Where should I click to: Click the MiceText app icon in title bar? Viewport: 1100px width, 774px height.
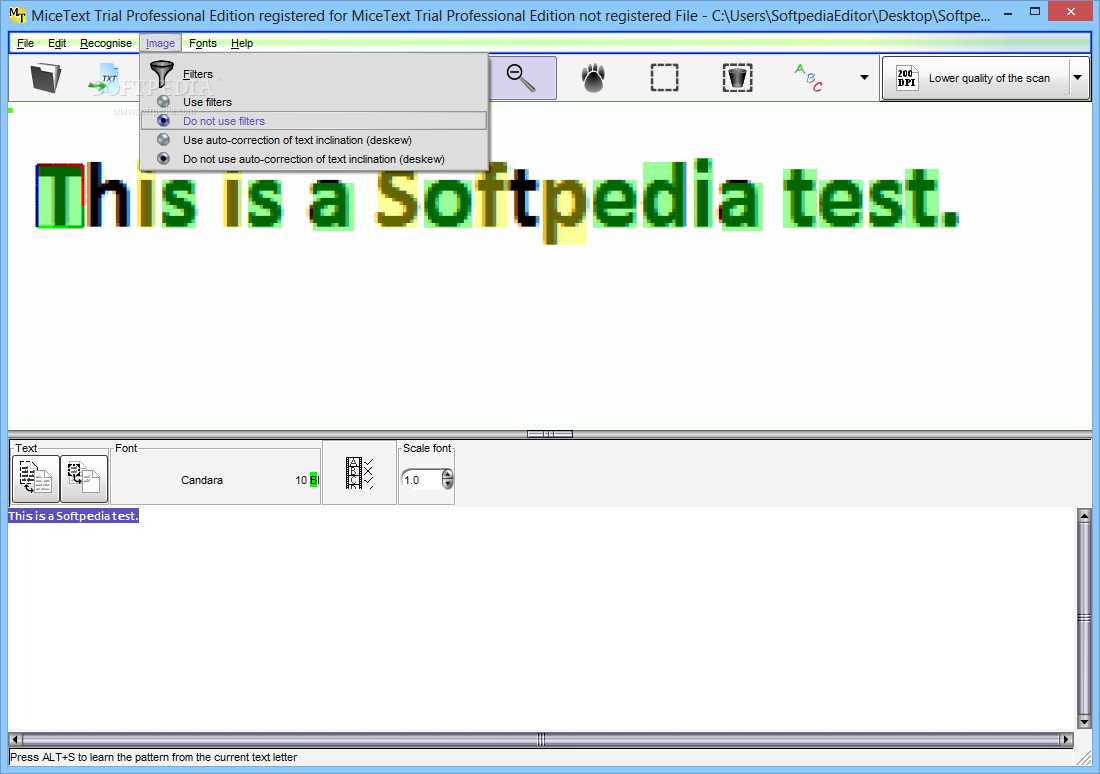18,14
